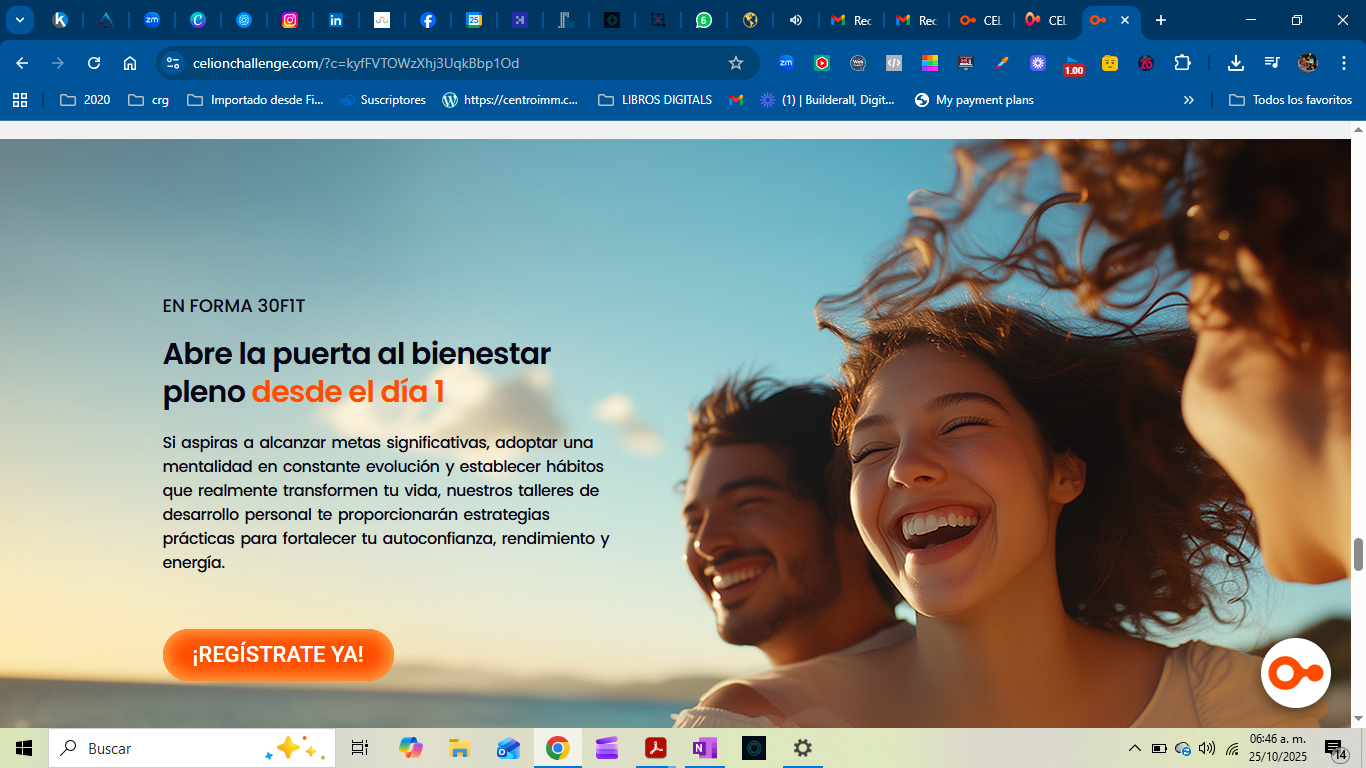
Task: Switch to the LinkedIn tab
Action: (x=336, y=20)
